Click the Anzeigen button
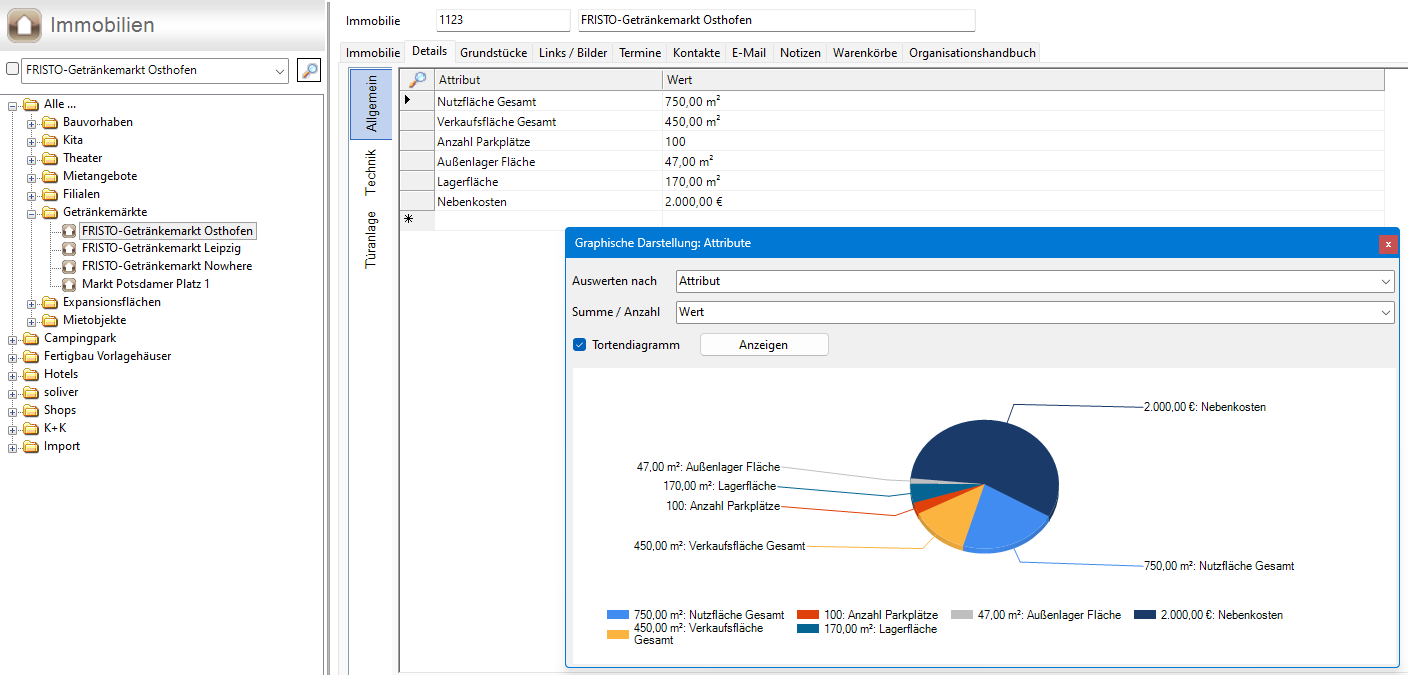Viewport: 1408px width, 675px height. 764,345
